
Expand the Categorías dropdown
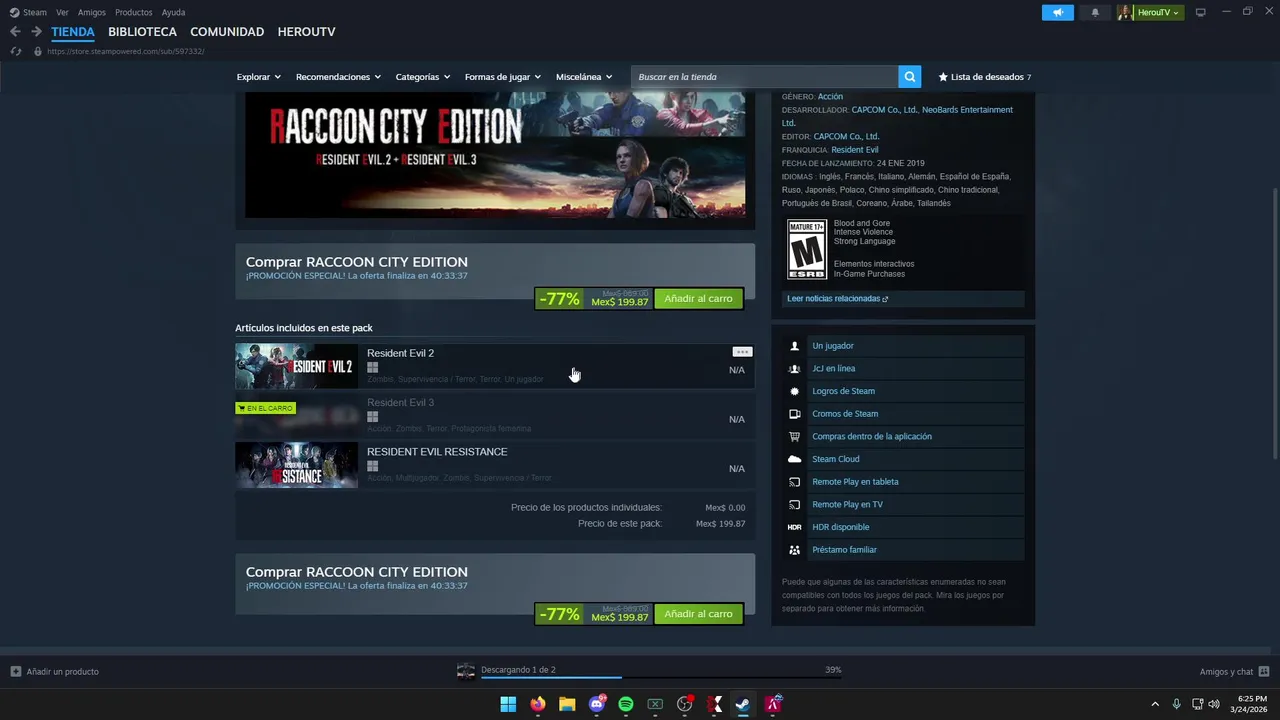point(423,77)
